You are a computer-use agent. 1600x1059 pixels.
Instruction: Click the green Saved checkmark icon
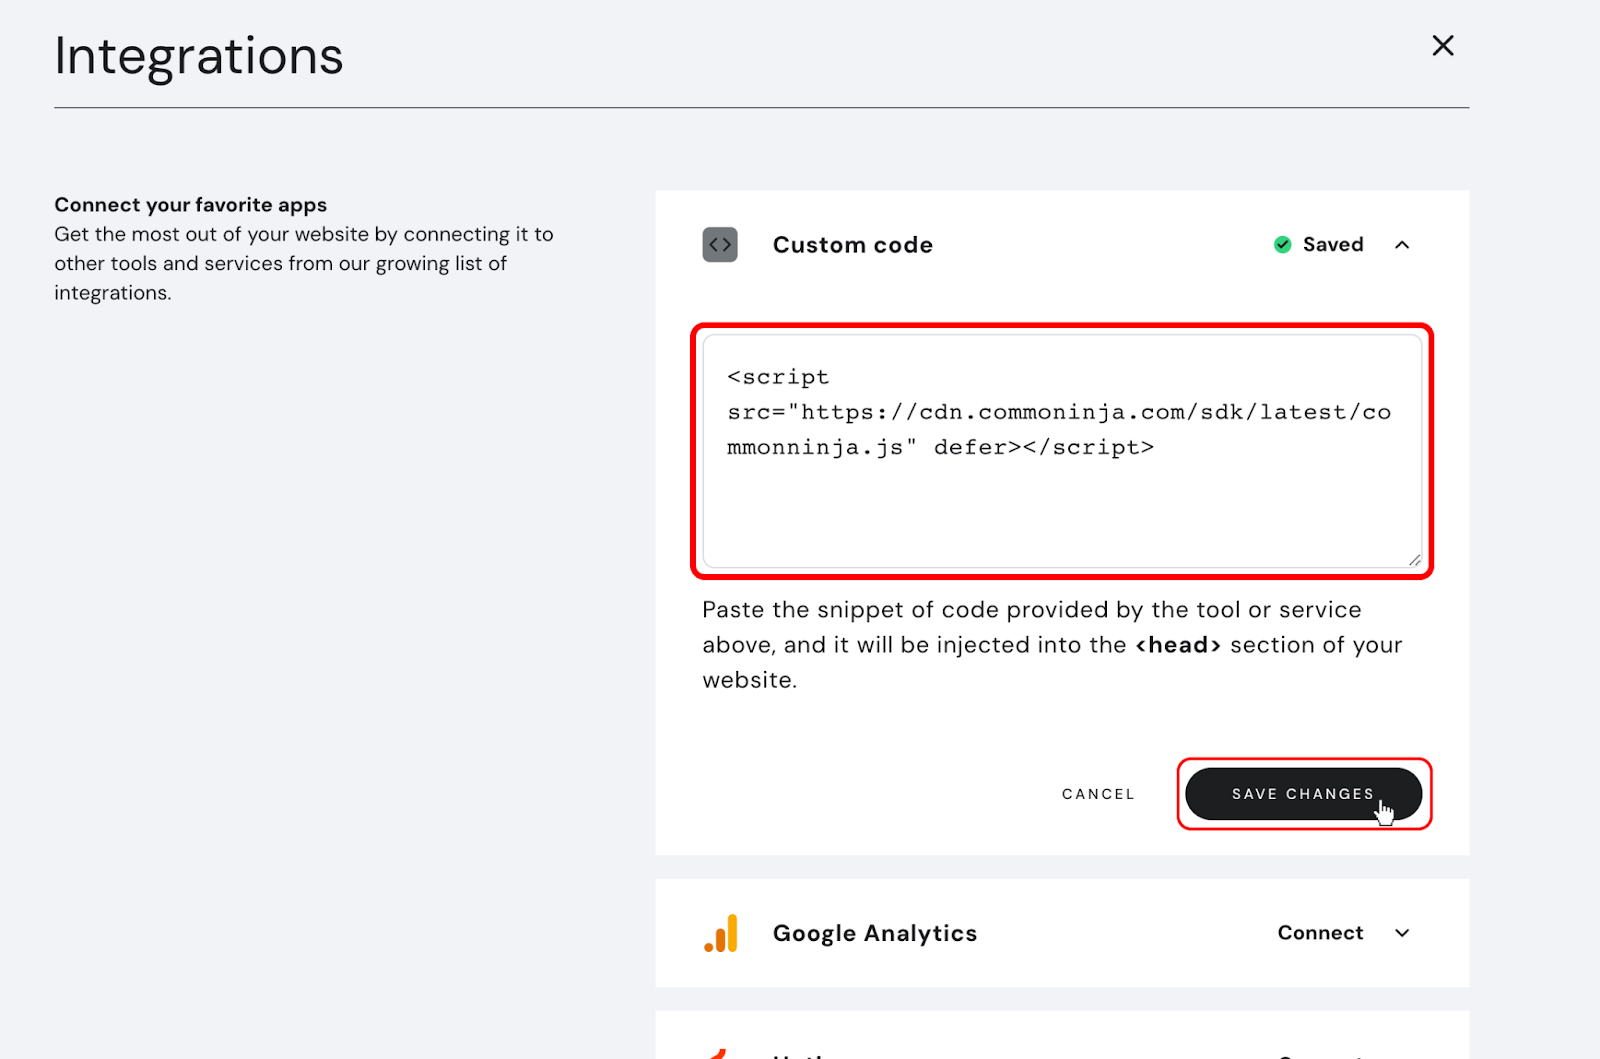1282,245
